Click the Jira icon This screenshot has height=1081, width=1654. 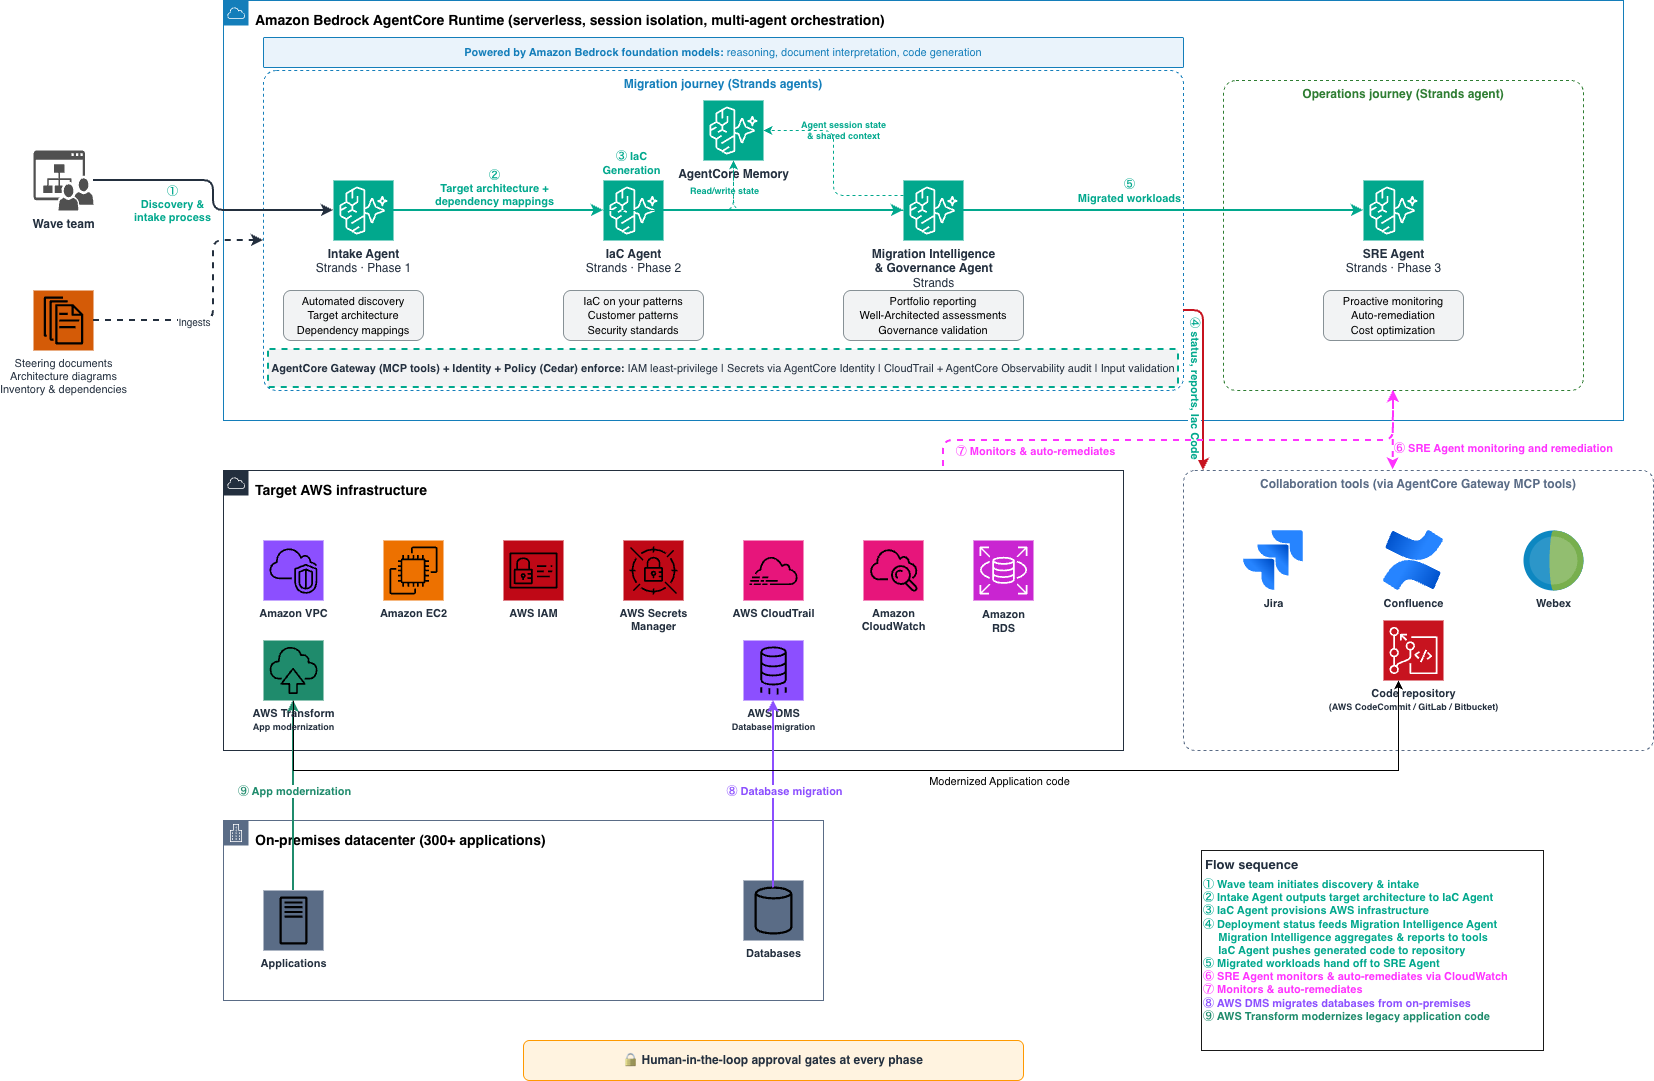click(1273, 560)
